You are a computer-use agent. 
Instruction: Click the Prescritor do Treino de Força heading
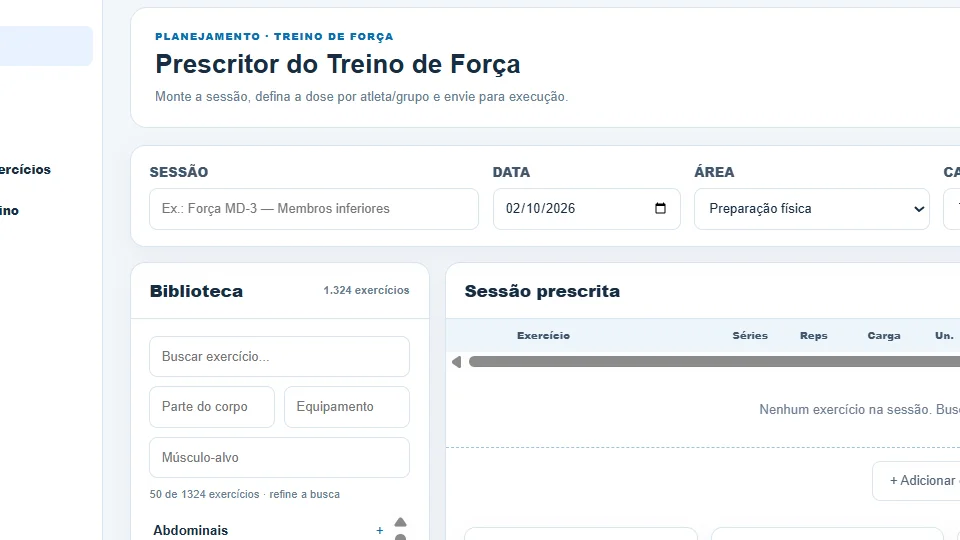(x=337, y=64)
